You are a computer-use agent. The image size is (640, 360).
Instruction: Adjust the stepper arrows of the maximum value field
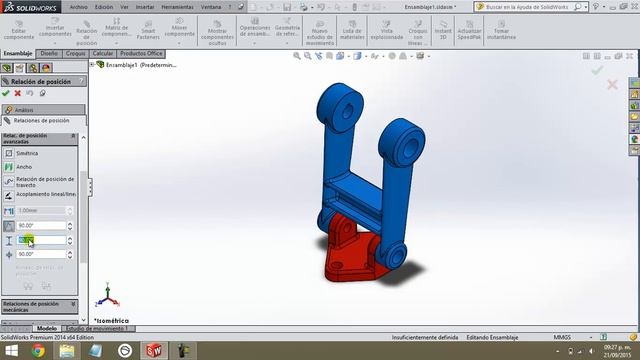[70, 240]
